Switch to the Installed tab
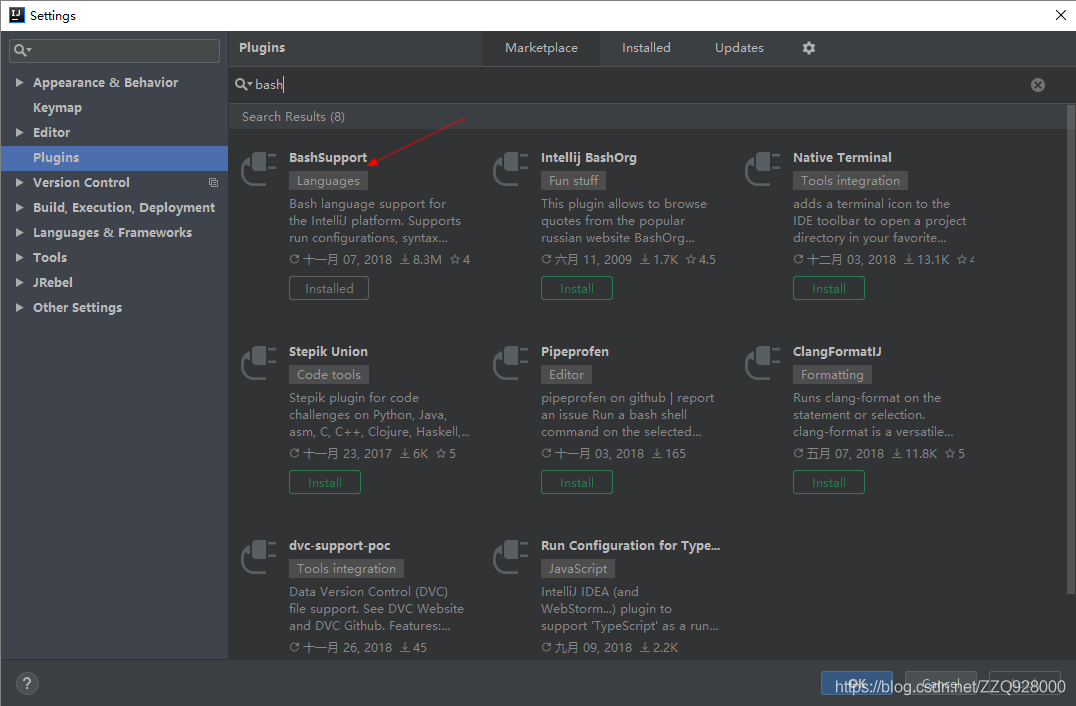The image size is (1076, 706). (x=646, y=48)
